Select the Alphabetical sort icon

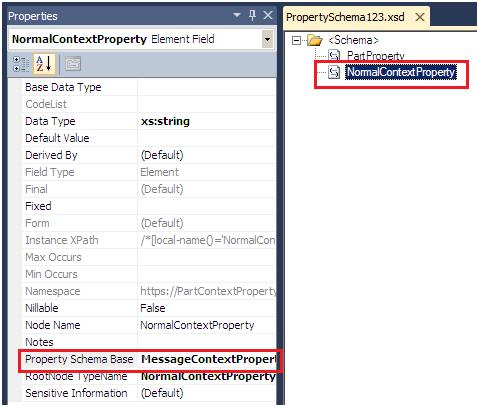click(x=44, y=63)
